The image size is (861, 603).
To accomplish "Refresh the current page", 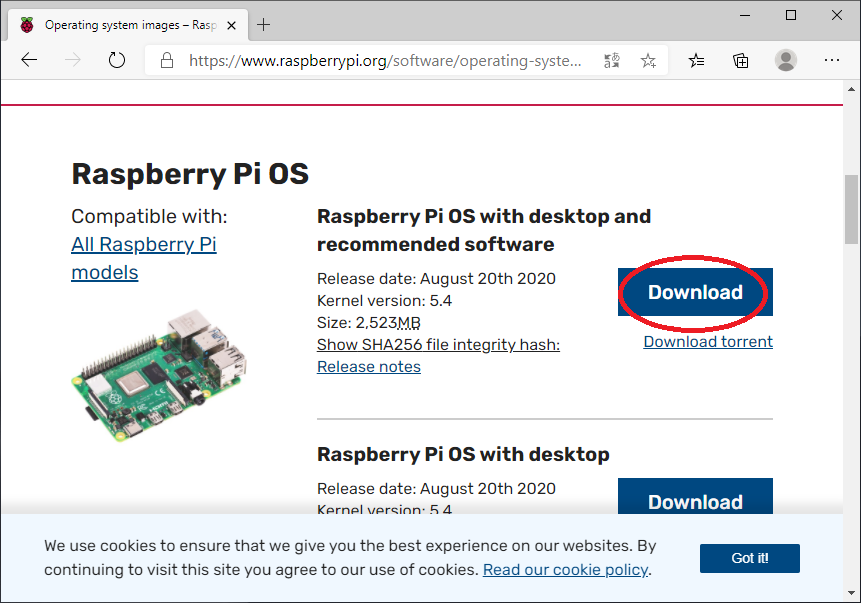I will coord(117,60).
